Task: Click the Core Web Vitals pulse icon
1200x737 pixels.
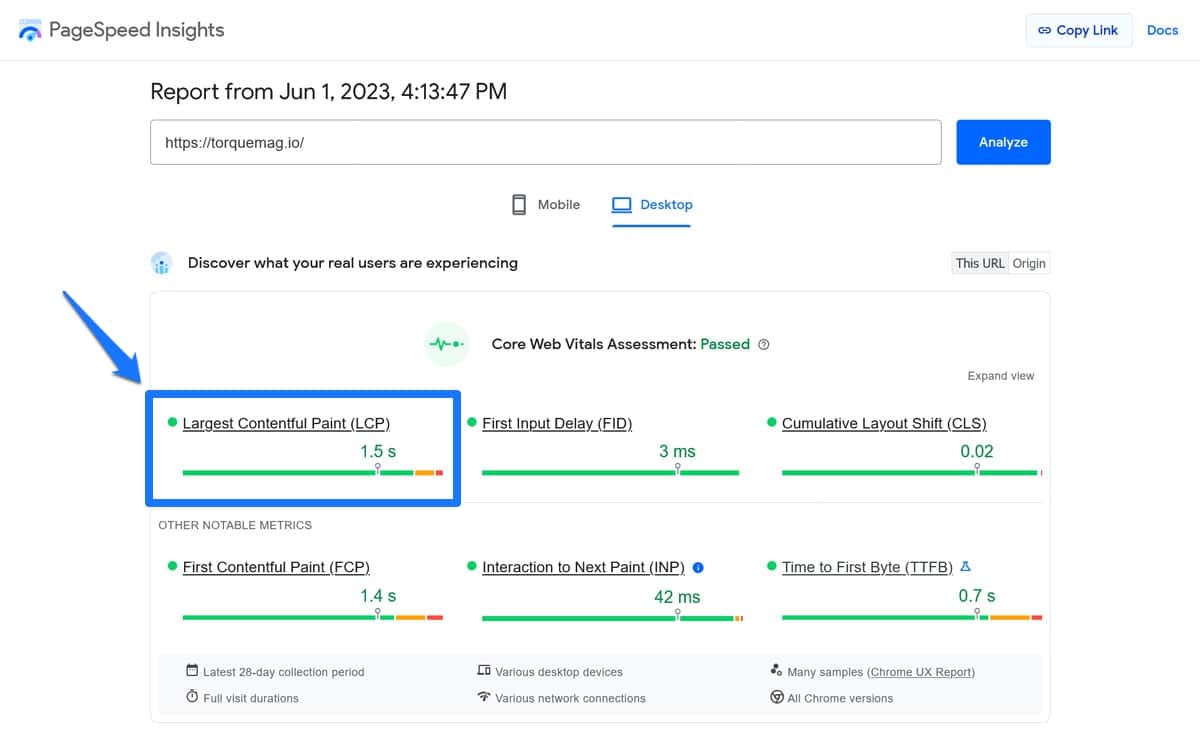Action: pyautogui.click(x=446, y=344)
